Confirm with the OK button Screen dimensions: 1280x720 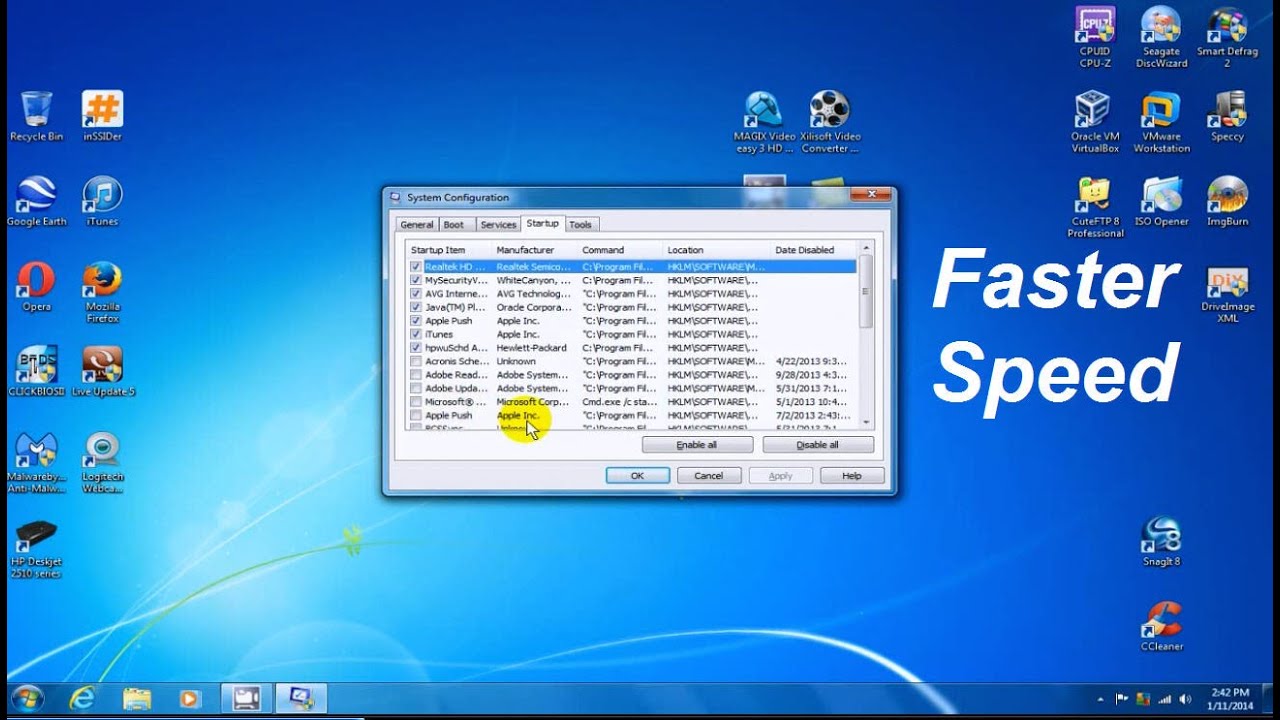(x=637, y=476)
